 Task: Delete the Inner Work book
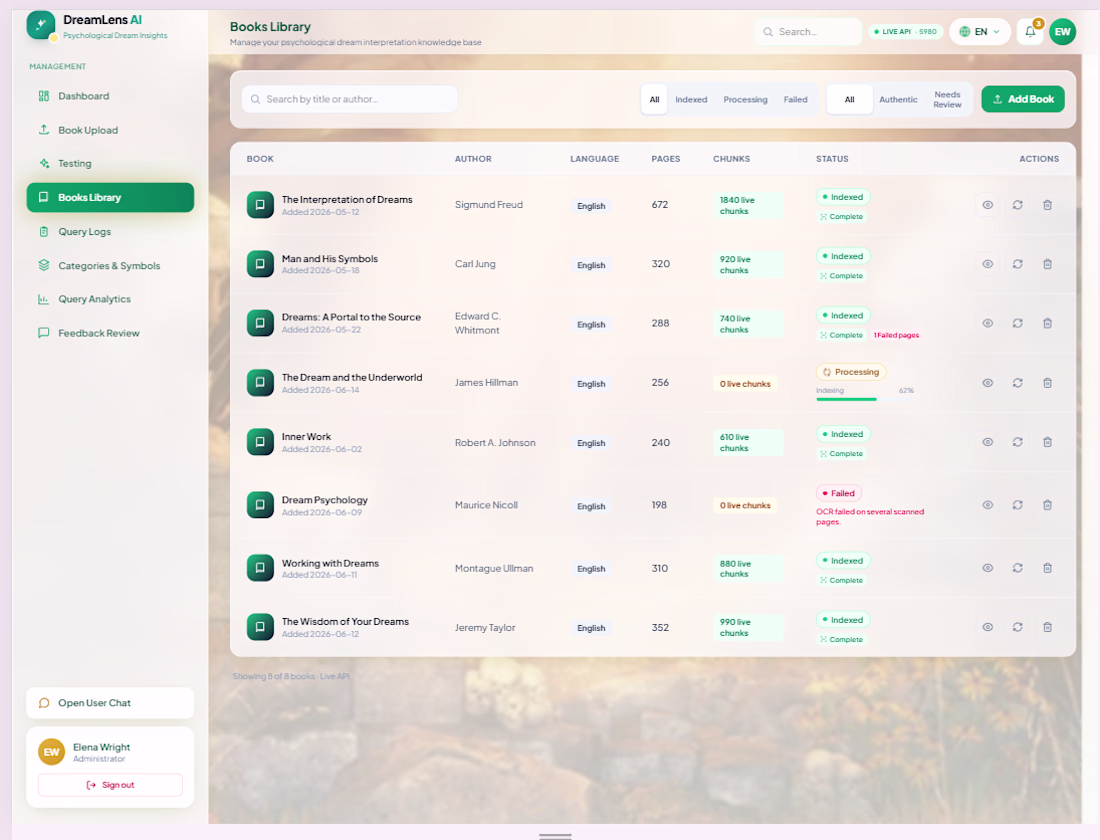pyautogui.click(x=1047, y=442)
